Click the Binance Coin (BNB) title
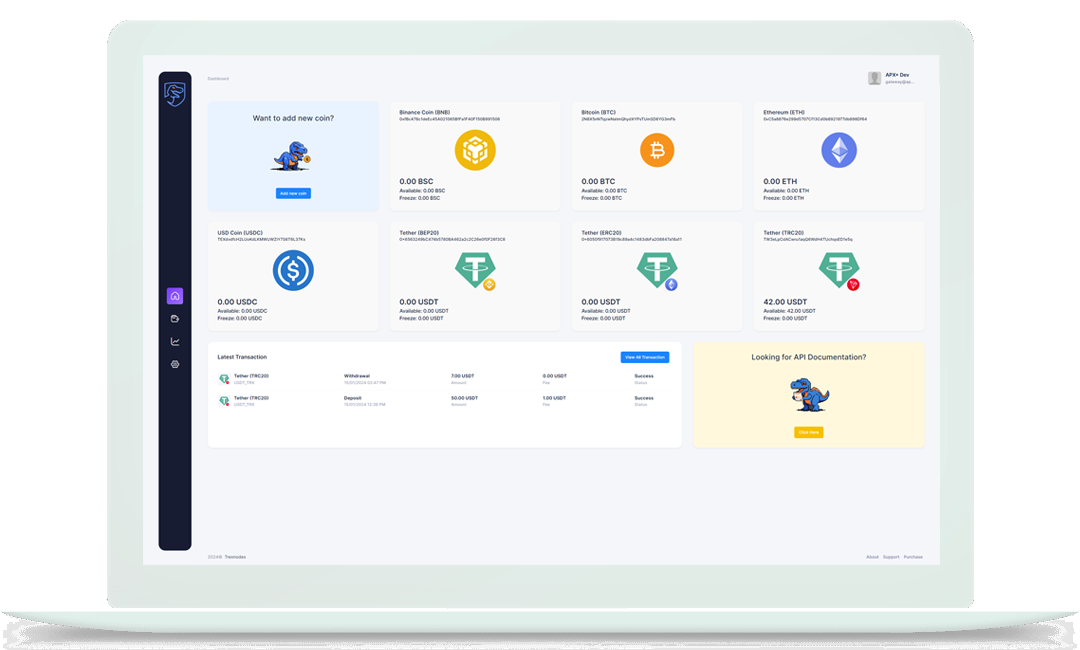1080x650 pixels. click(x=424, y=112)
